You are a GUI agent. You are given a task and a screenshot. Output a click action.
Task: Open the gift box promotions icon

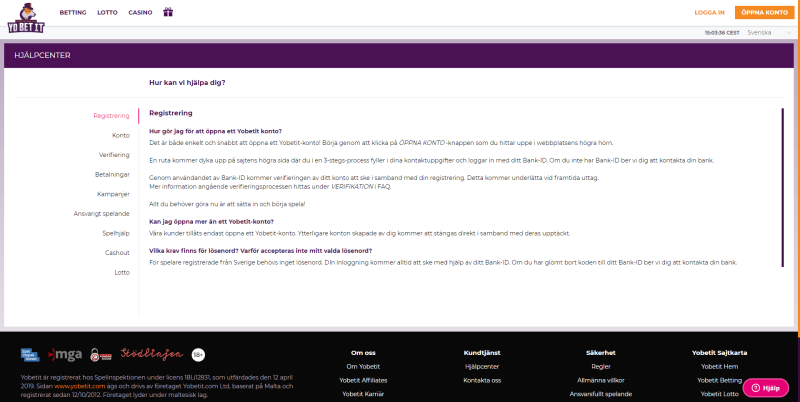click(x=168, y=12)
